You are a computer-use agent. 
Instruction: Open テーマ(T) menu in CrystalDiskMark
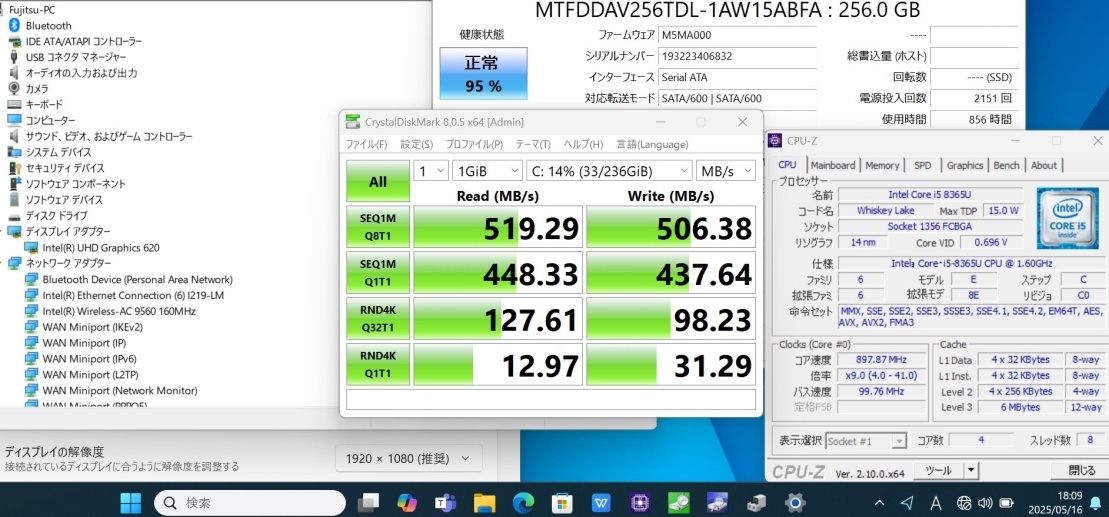[x=533, y=144]
